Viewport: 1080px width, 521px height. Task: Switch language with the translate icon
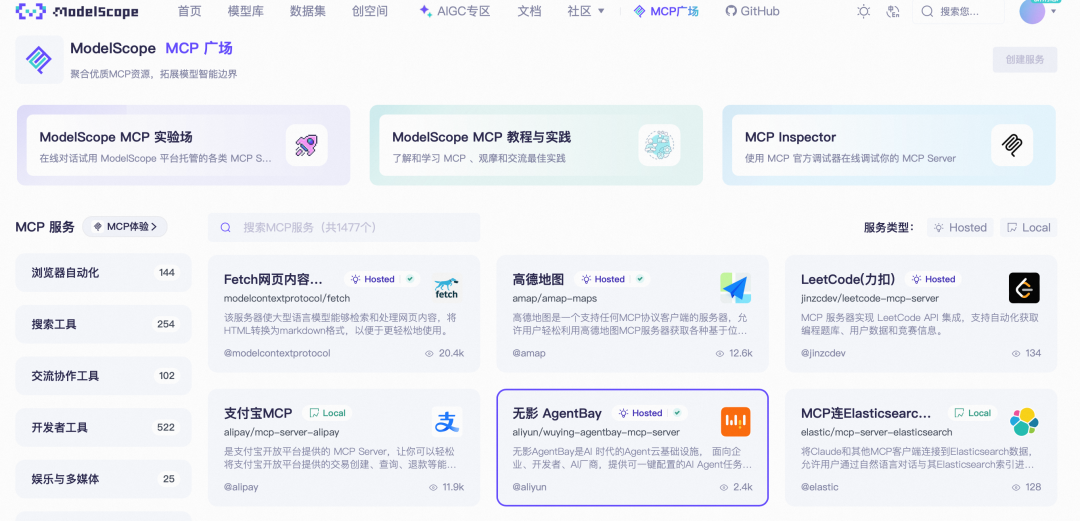tap(893, 12)
